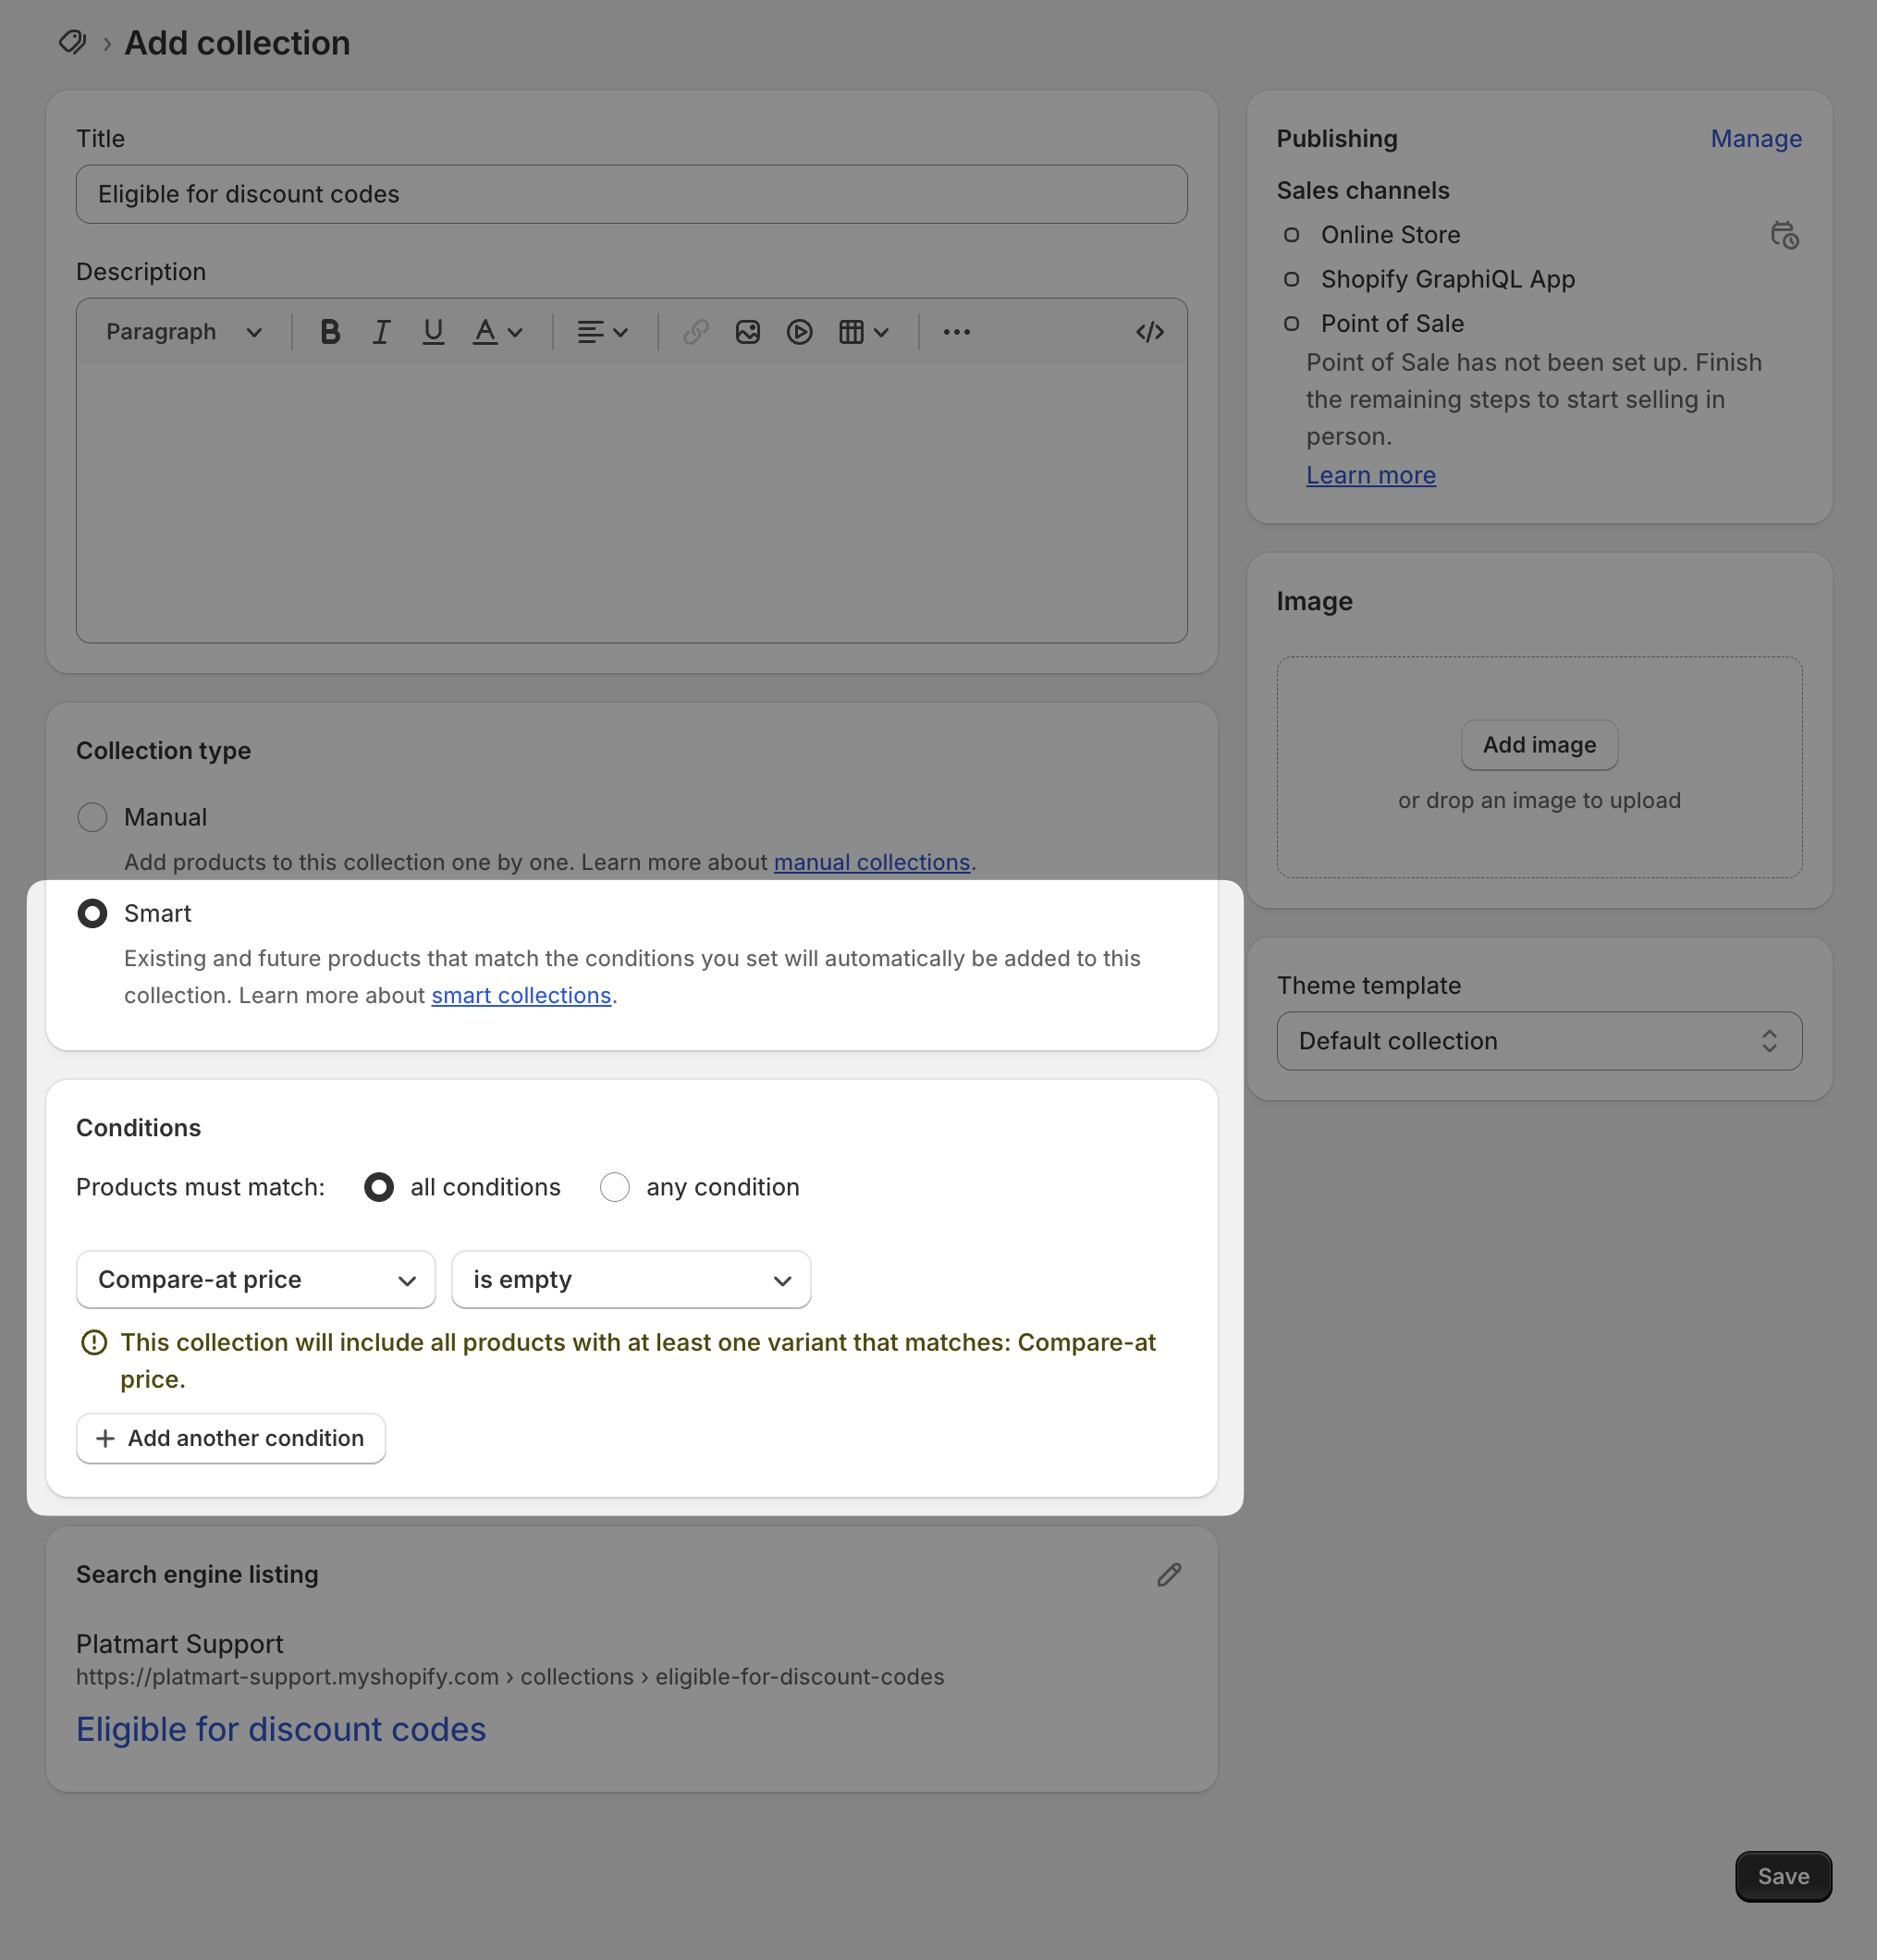Expand the Default collection theme template selector

1539,1041
